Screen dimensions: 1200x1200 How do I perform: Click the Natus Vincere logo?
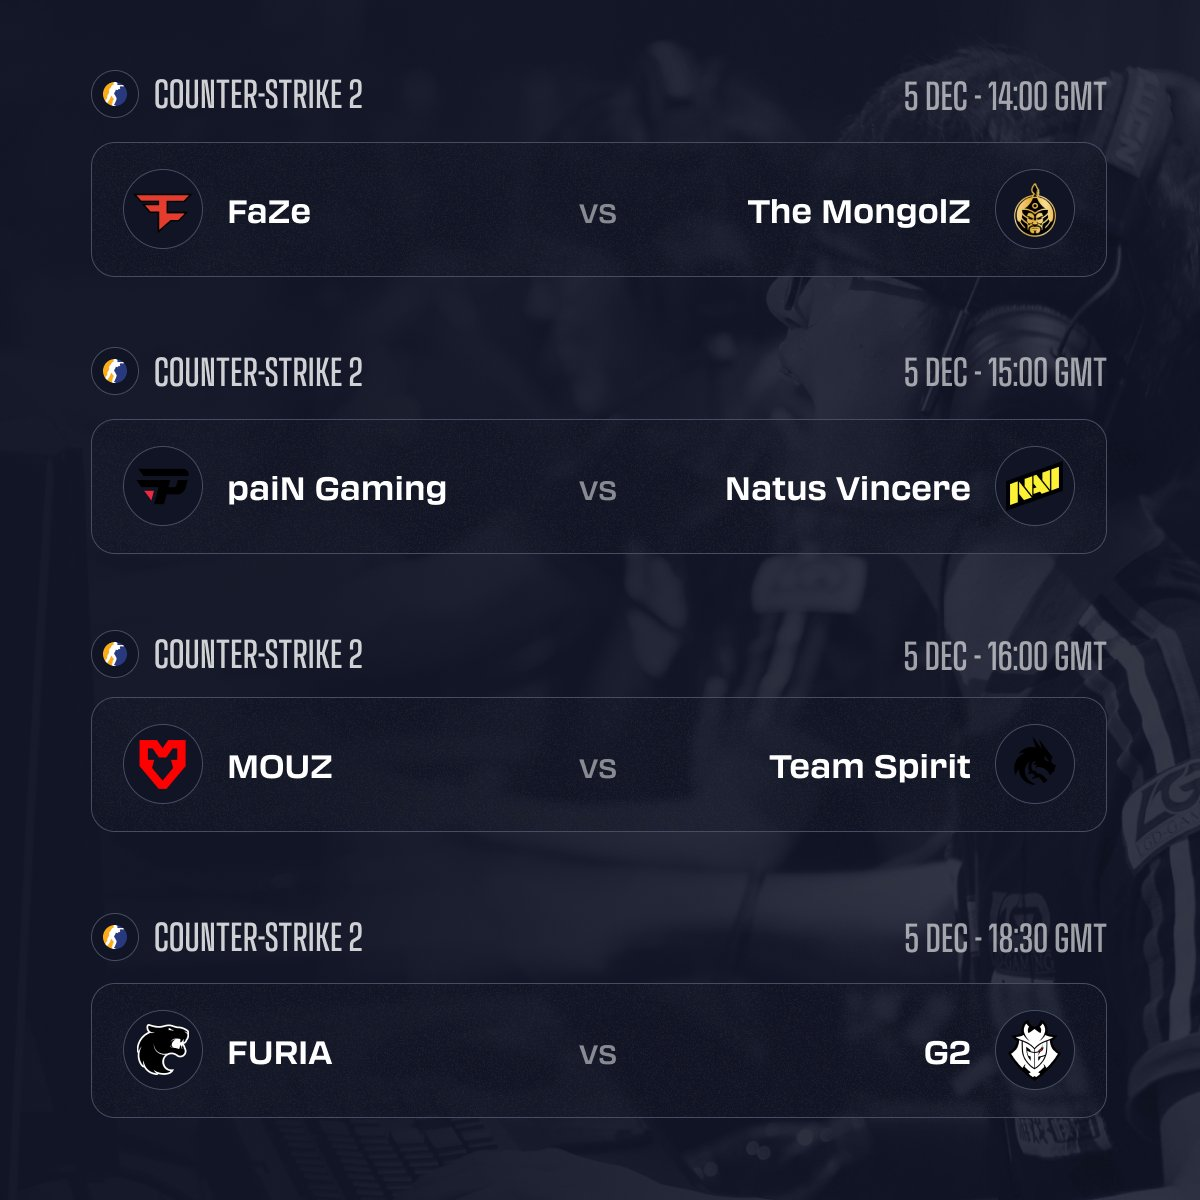pos(1035,488)
